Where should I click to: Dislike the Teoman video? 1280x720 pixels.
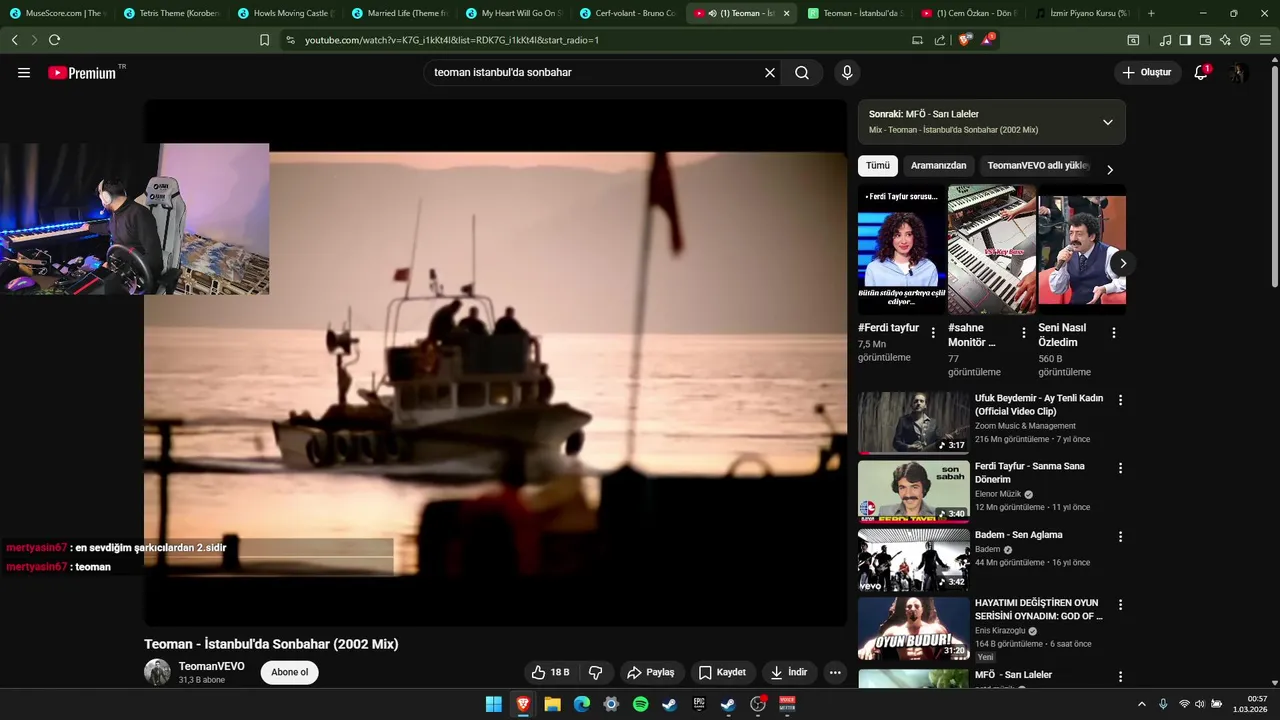(x=595, y=673)
